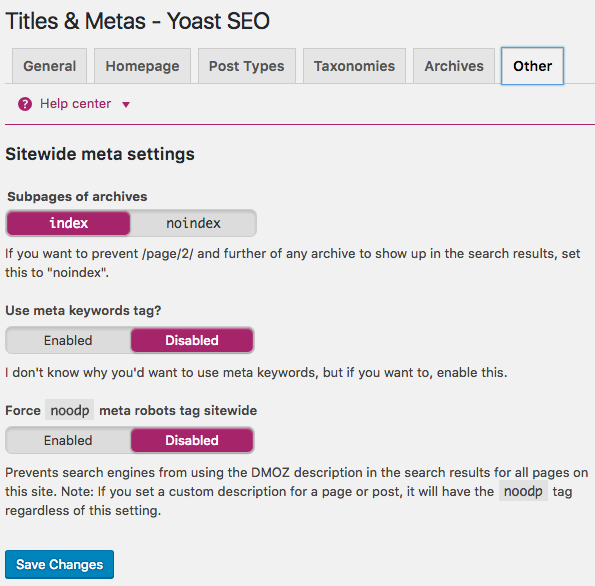The height and width of the screenshot is (586, 595).
Task: Click the noodp code tag in description
Action: (x=523, y=491)
